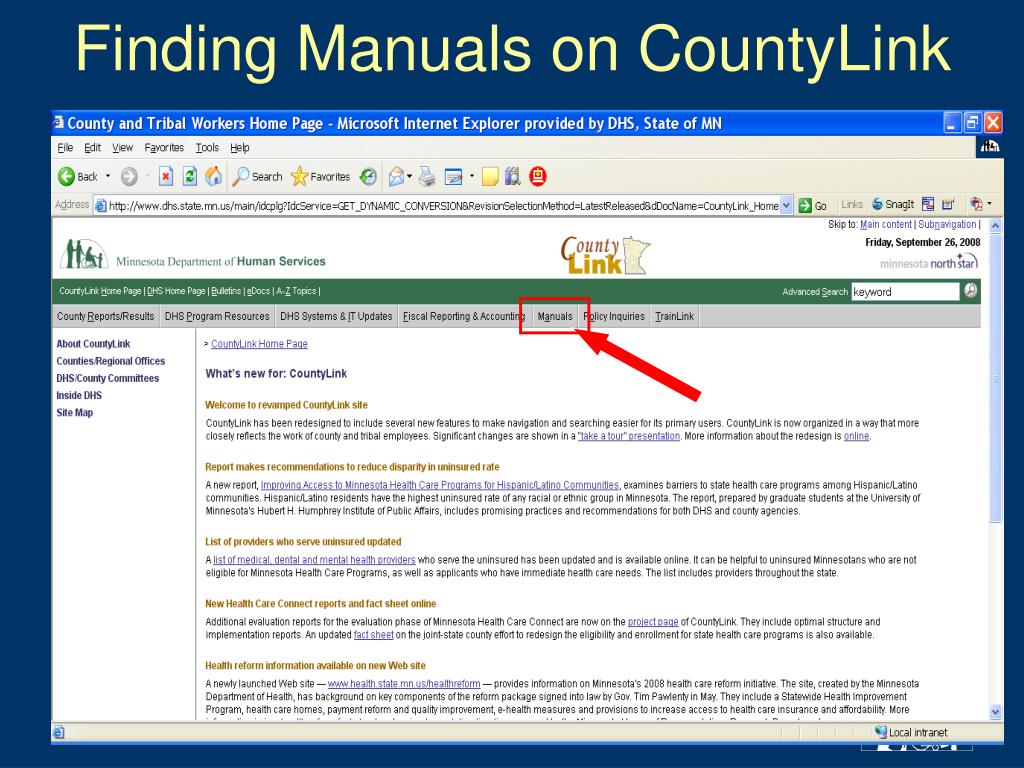Select the County Reports/Results tab
The height and width of the screenshot is (768, 1024).
(105, 316)
